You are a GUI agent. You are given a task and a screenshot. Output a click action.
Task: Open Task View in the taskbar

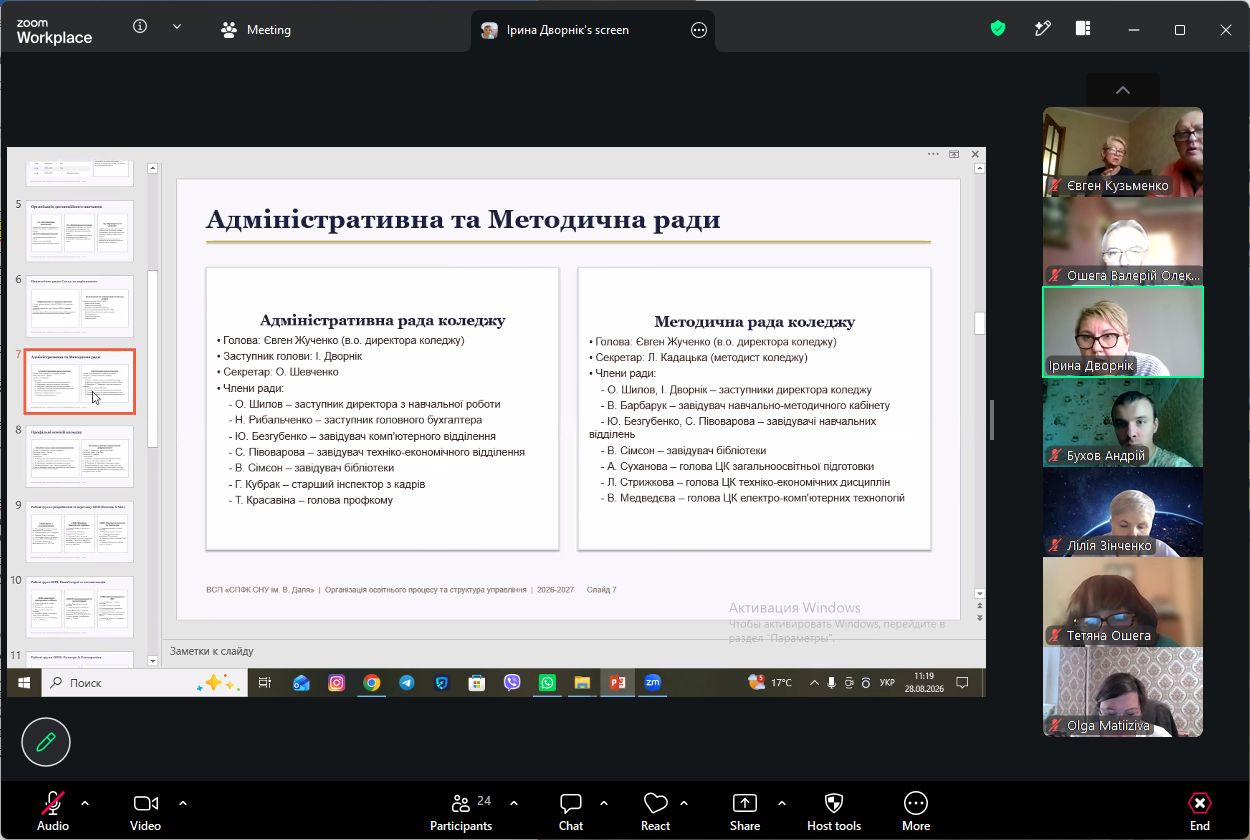(264, 682)
